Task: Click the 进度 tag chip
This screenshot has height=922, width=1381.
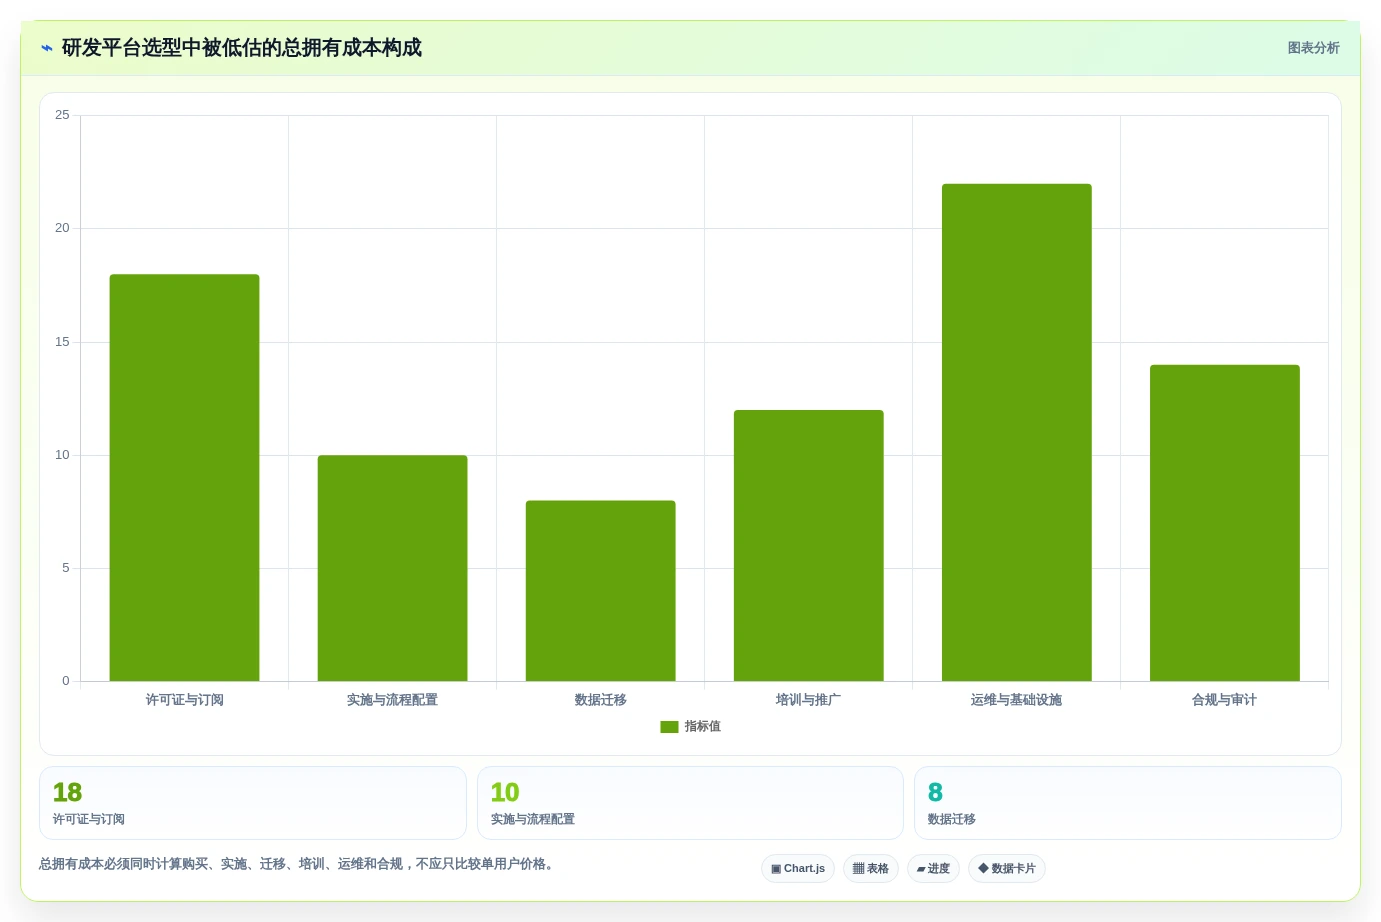Action: point(933,868)
